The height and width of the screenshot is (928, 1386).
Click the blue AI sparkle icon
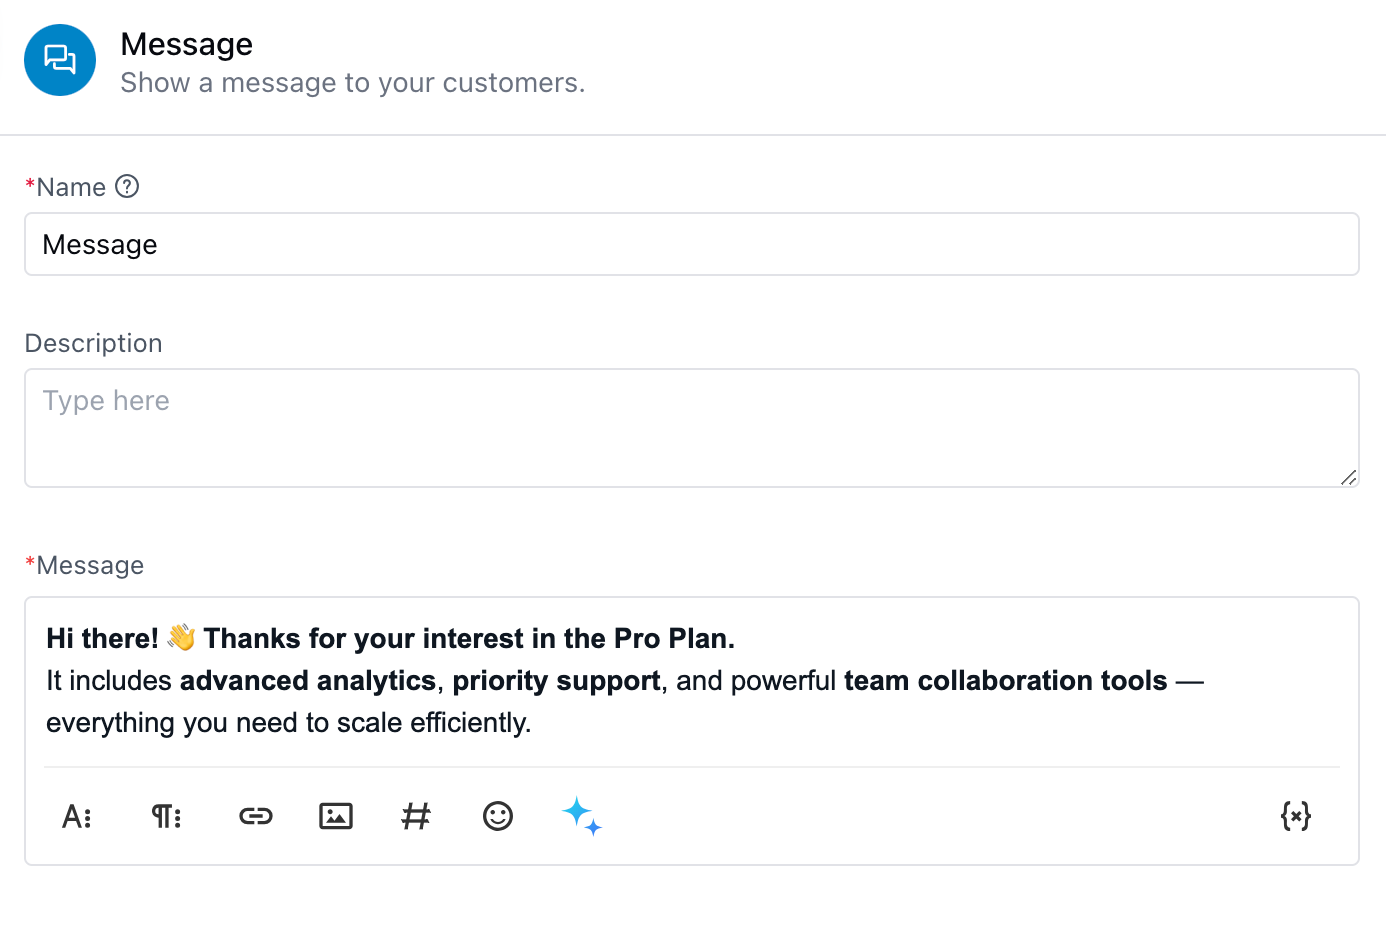tap(582, 816)
